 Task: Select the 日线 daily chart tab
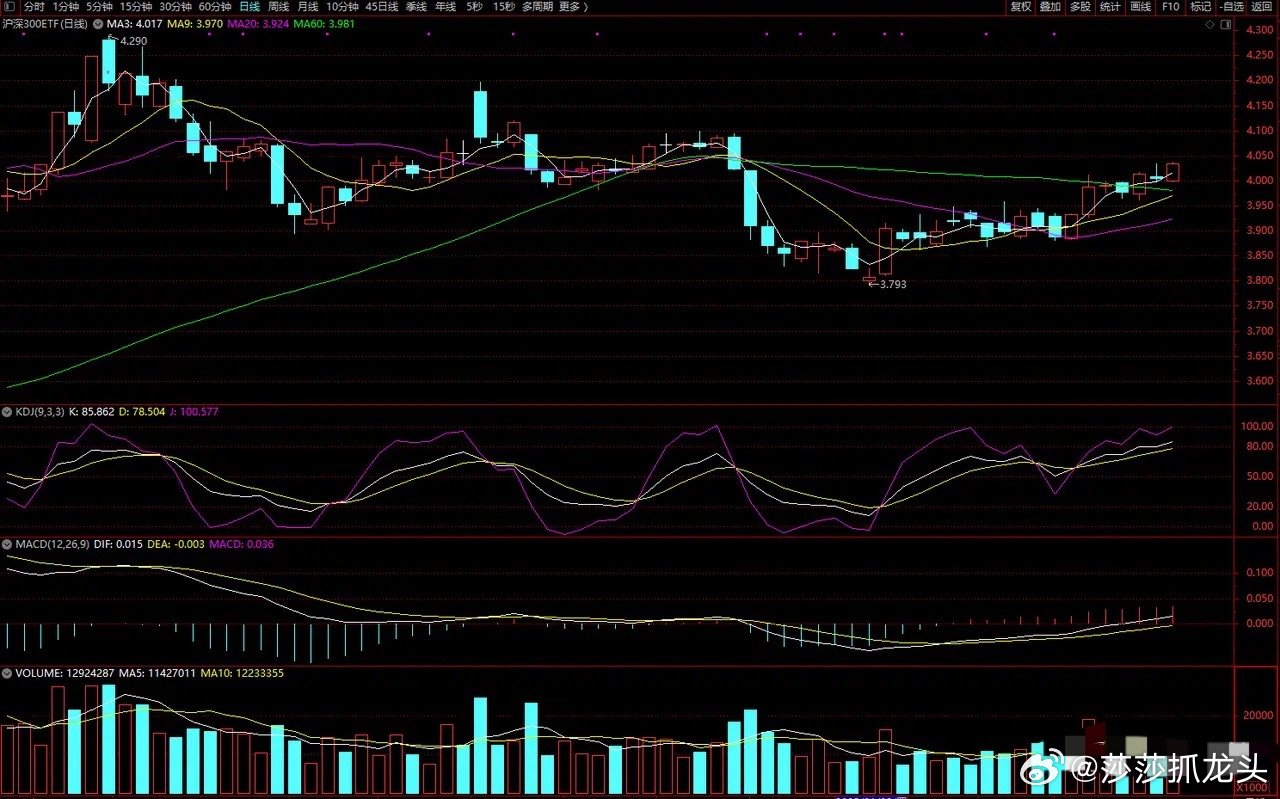pyautogui.click(x=249, y=6)
